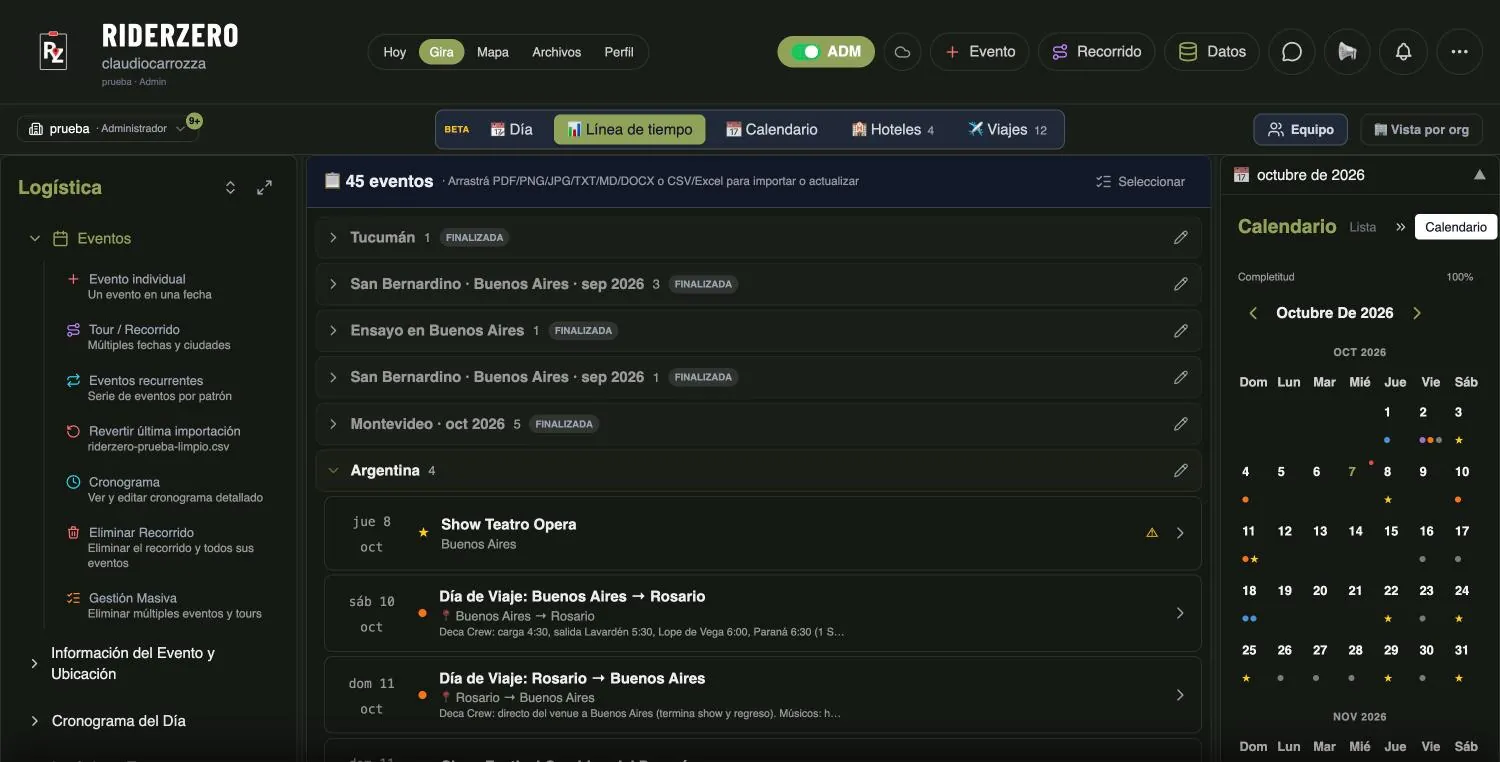The height and width of the screenshot is (762, 1500).
Task: Click the Vista por org button
Action: (1421, 130)
